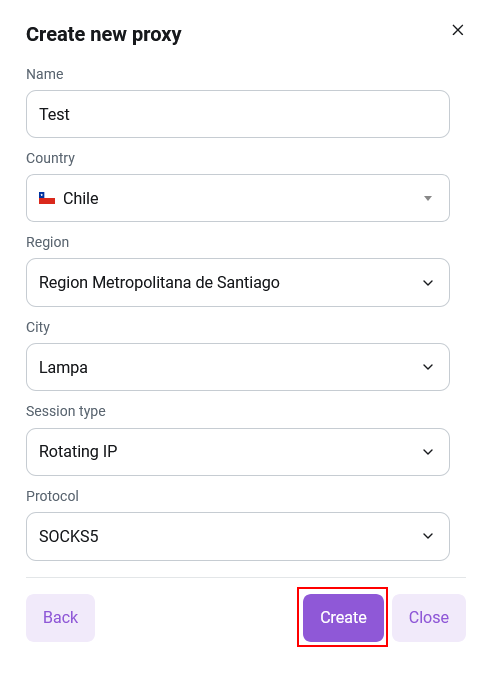495x675 pixels.
Task: Click the Chile flag icon
Action: (47, 198)
